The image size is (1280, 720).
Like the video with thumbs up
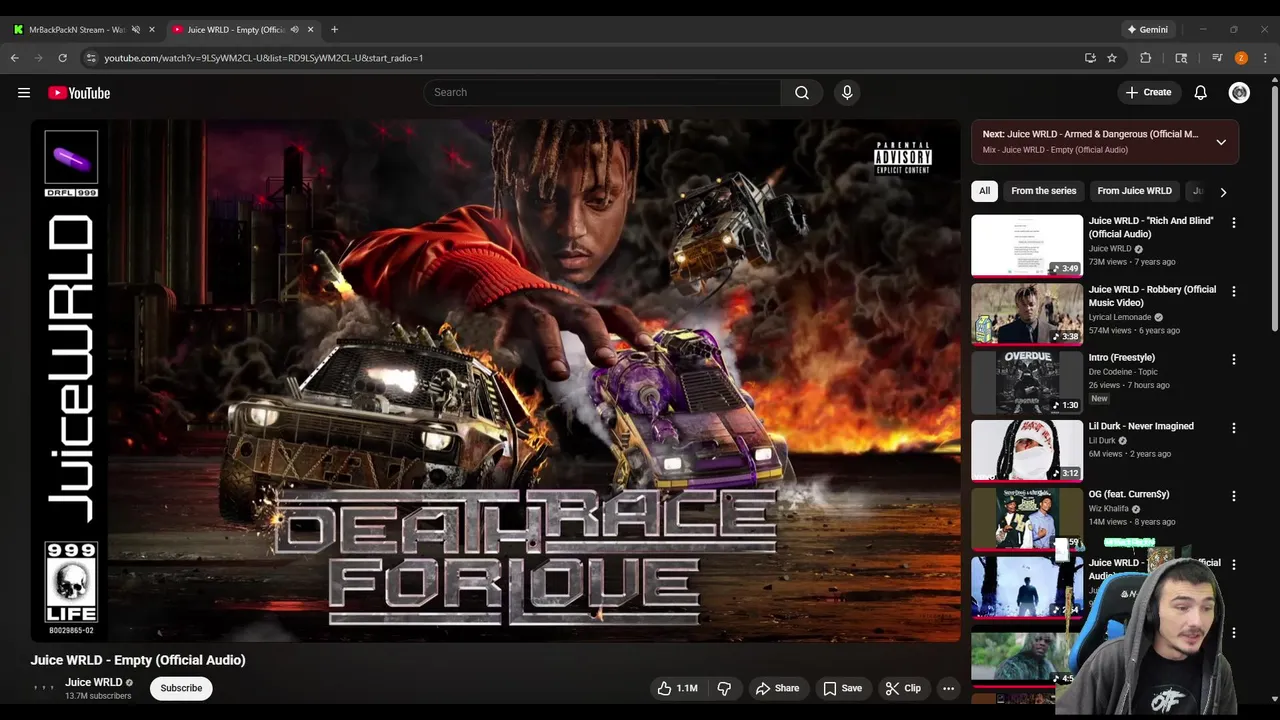(677, 688)
